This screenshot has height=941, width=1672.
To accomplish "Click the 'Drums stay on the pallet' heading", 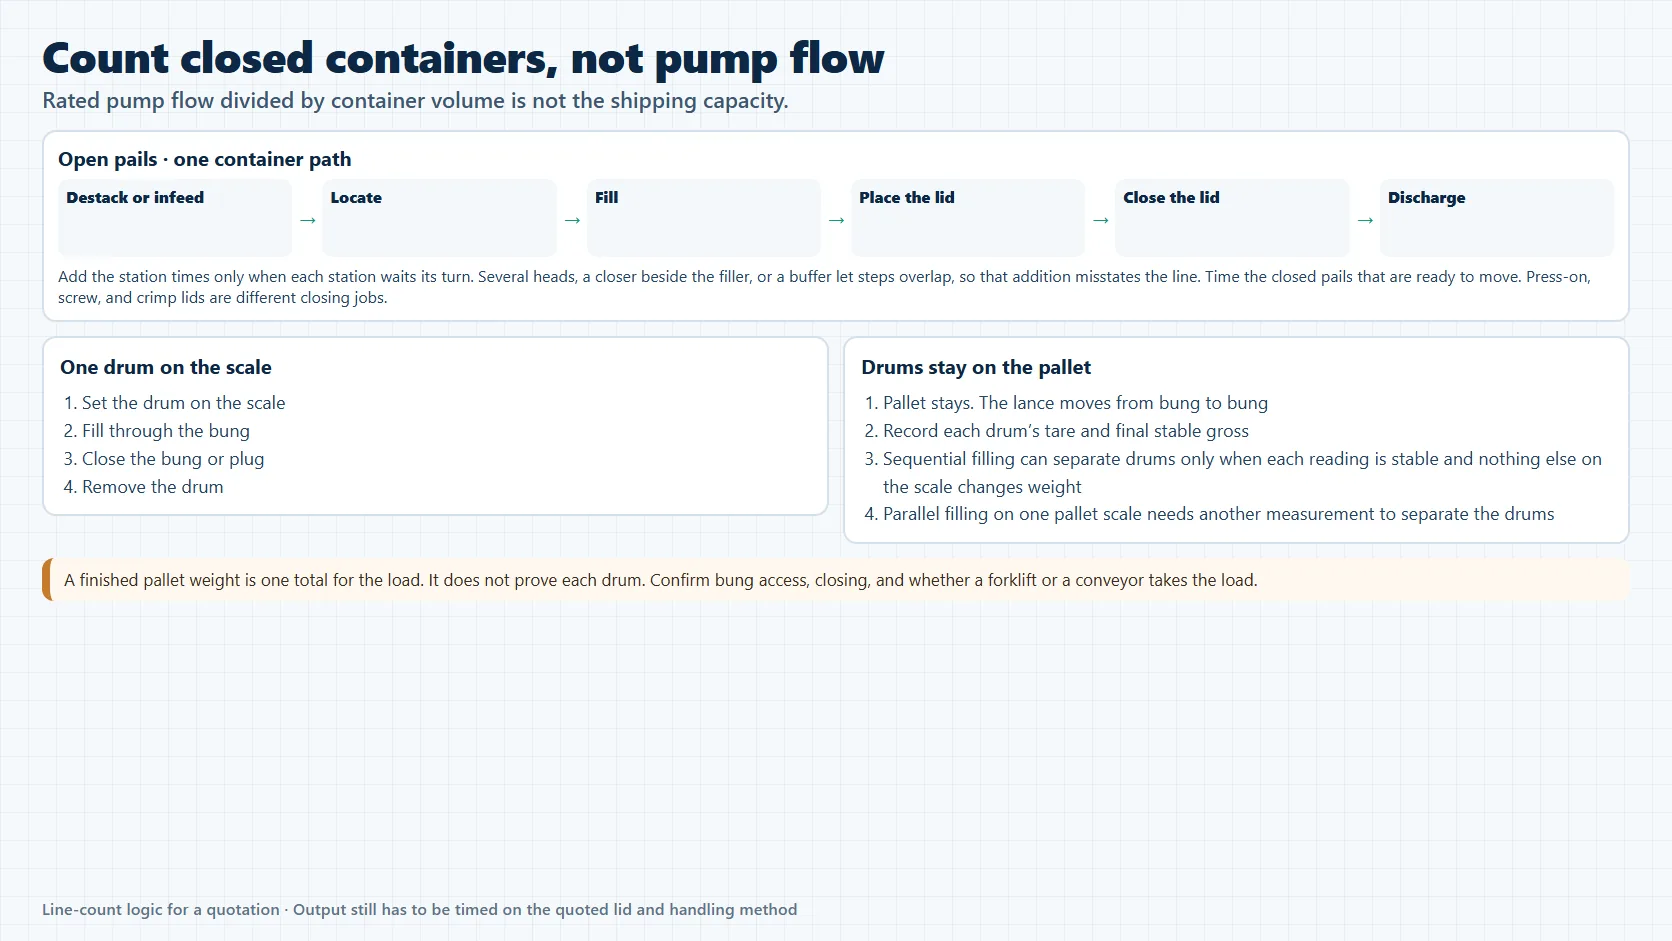I will [976, 367].
